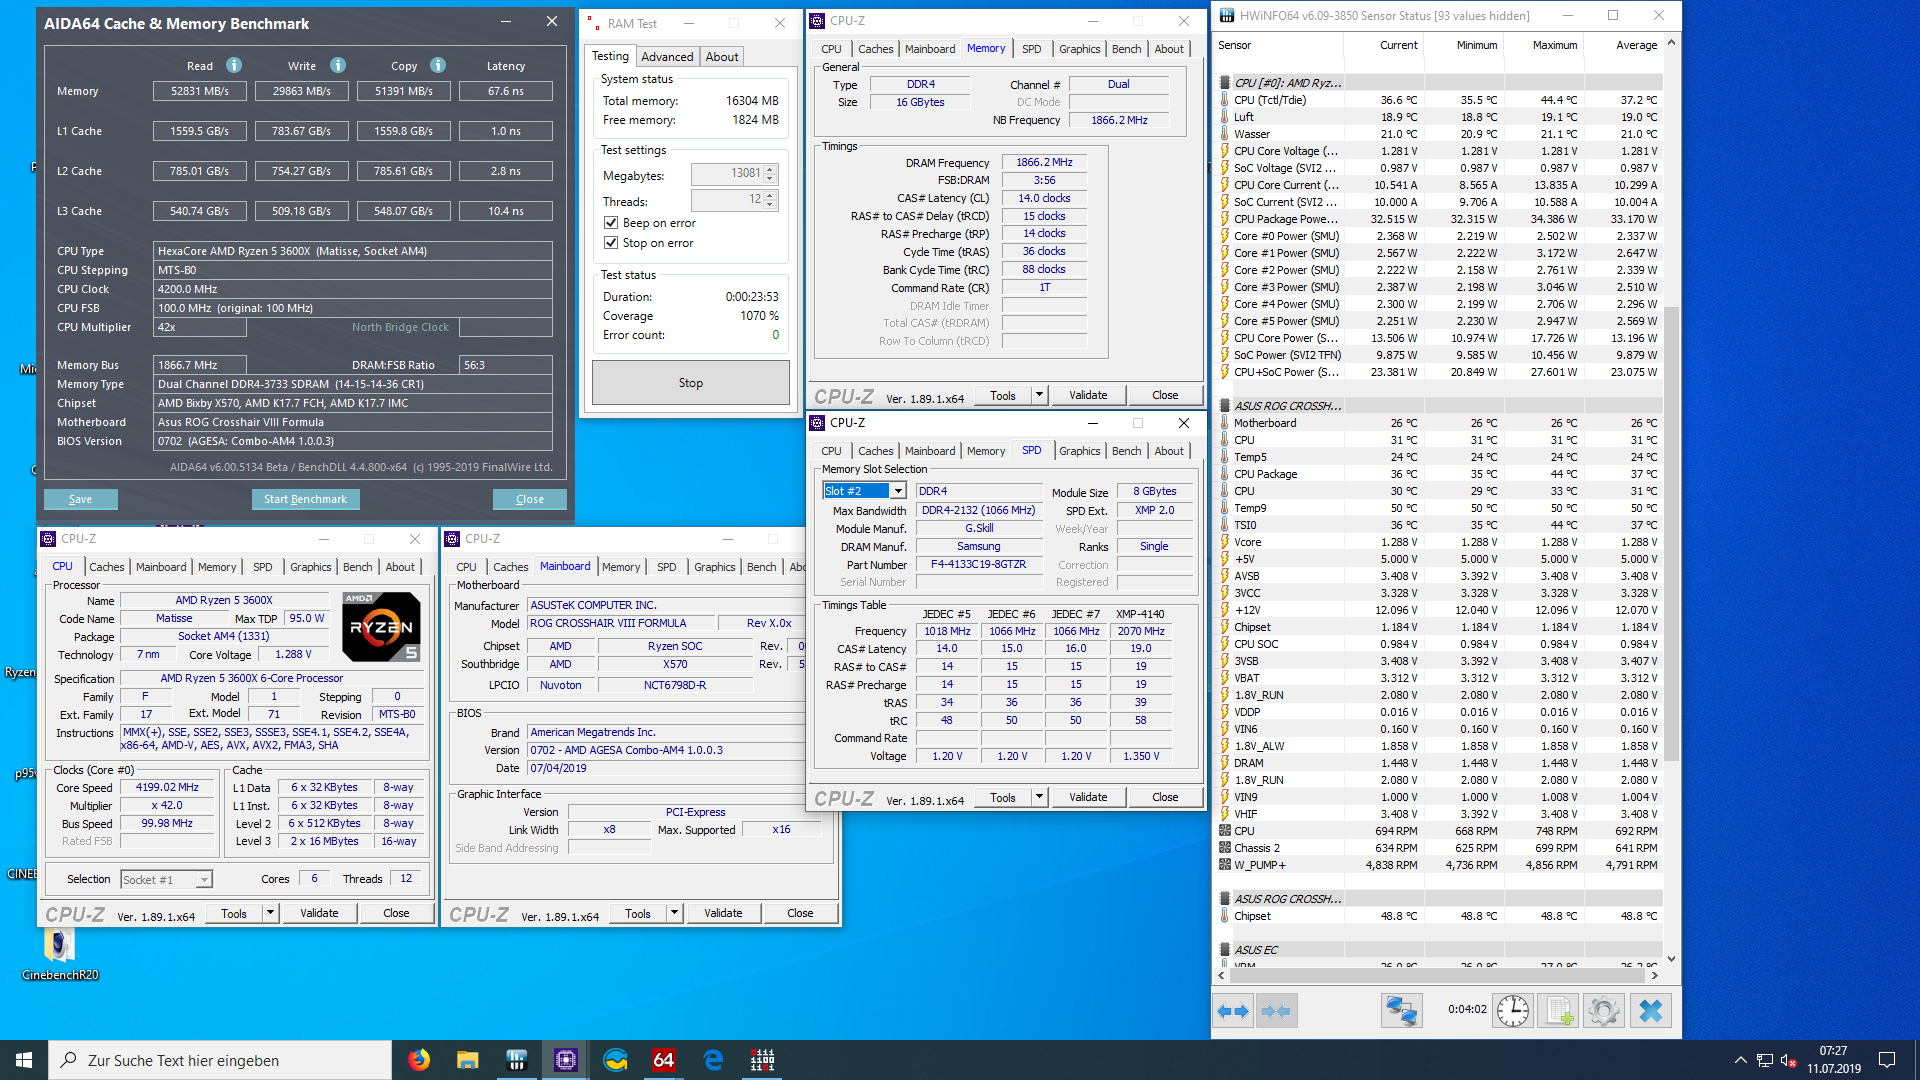This screenshot has width=1920, height=1080.
Task: Start logging with the sheet-plus icon
Action: coord(1559,1011)
